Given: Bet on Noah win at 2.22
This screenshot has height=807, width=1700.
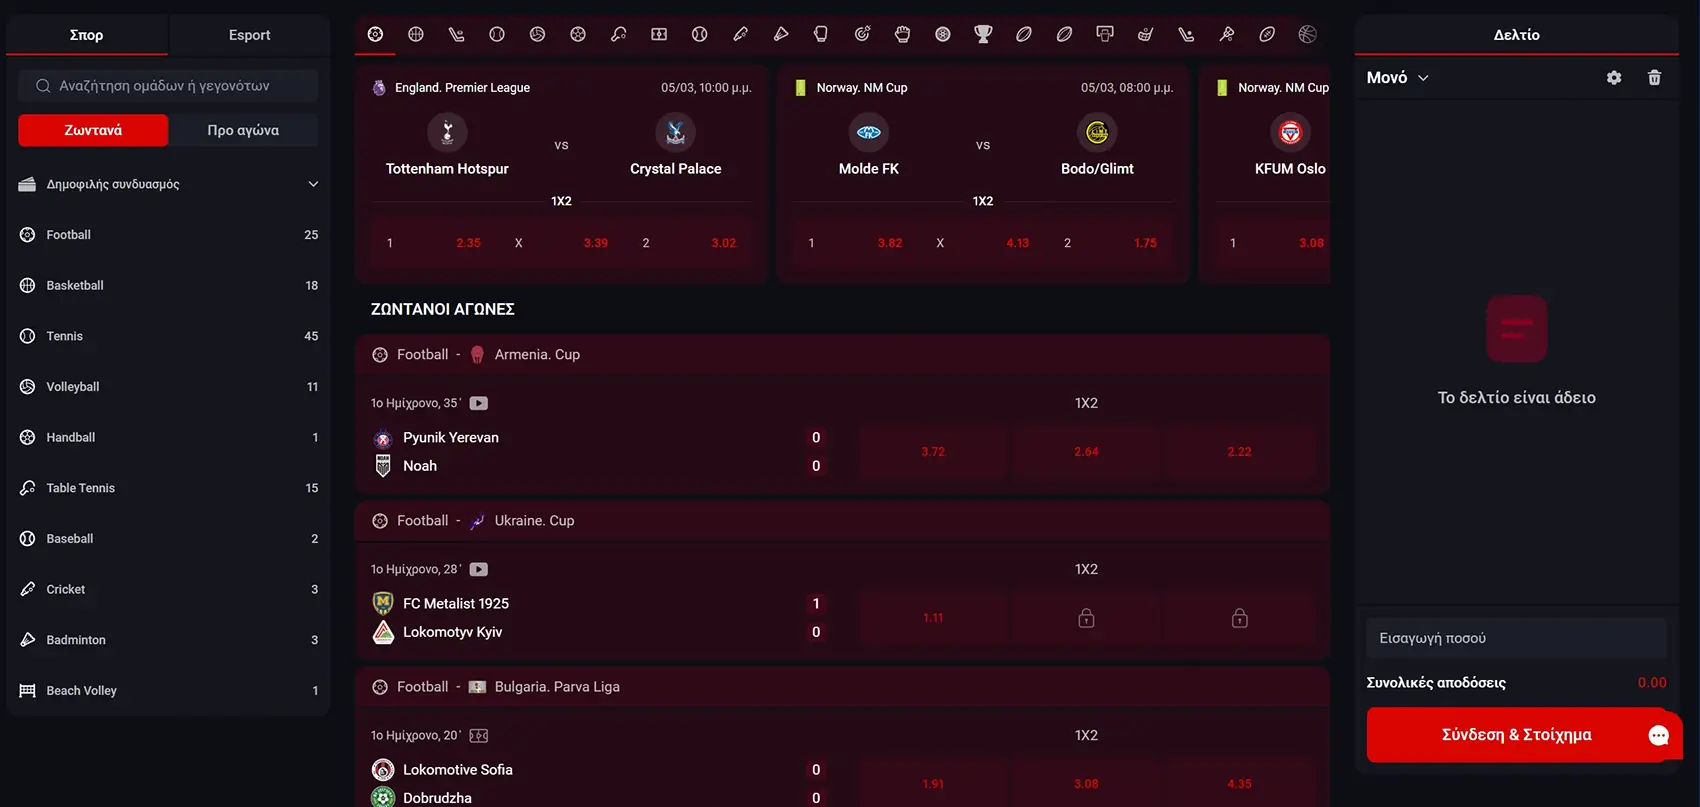Looking at the screenshot, I should [x=1240, y=452].
